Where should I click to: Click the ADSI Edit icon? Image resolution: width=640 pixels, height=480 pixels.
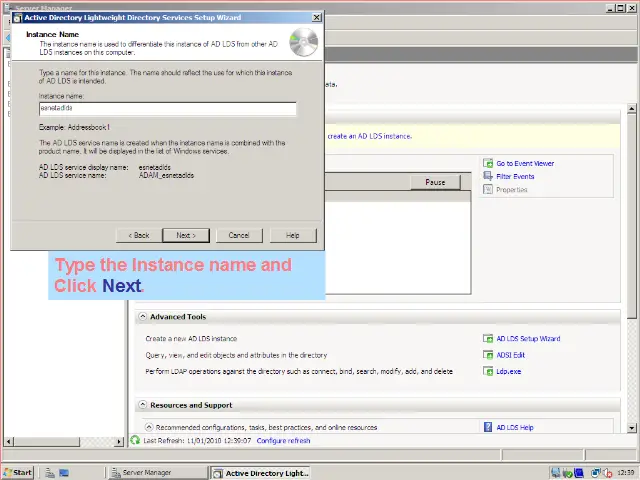coord(488,355)
